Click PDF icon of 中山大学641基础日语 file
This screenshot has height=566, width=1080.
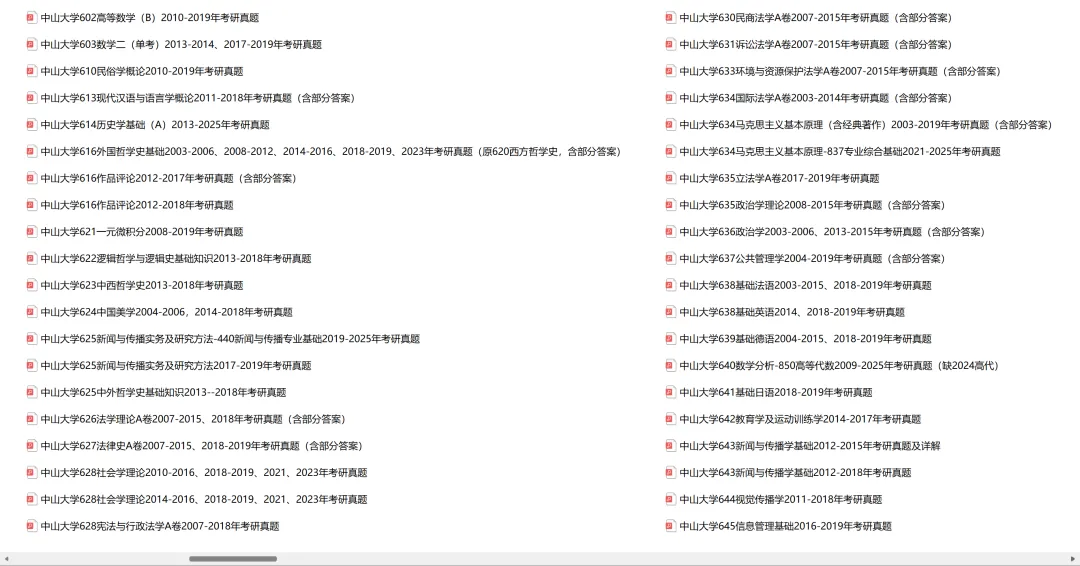tap(670, 392)
